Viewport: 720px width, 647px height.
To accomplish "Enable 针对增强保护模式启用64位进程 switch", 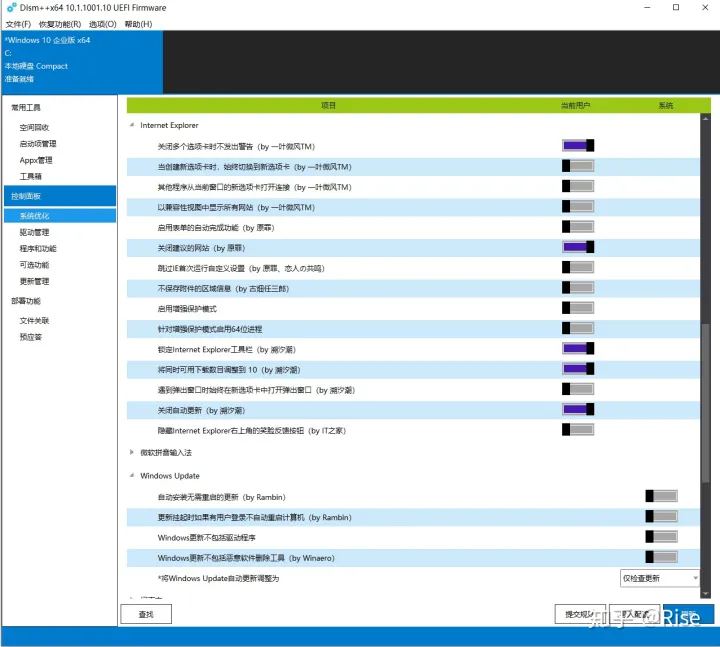I will pos(578,328).
